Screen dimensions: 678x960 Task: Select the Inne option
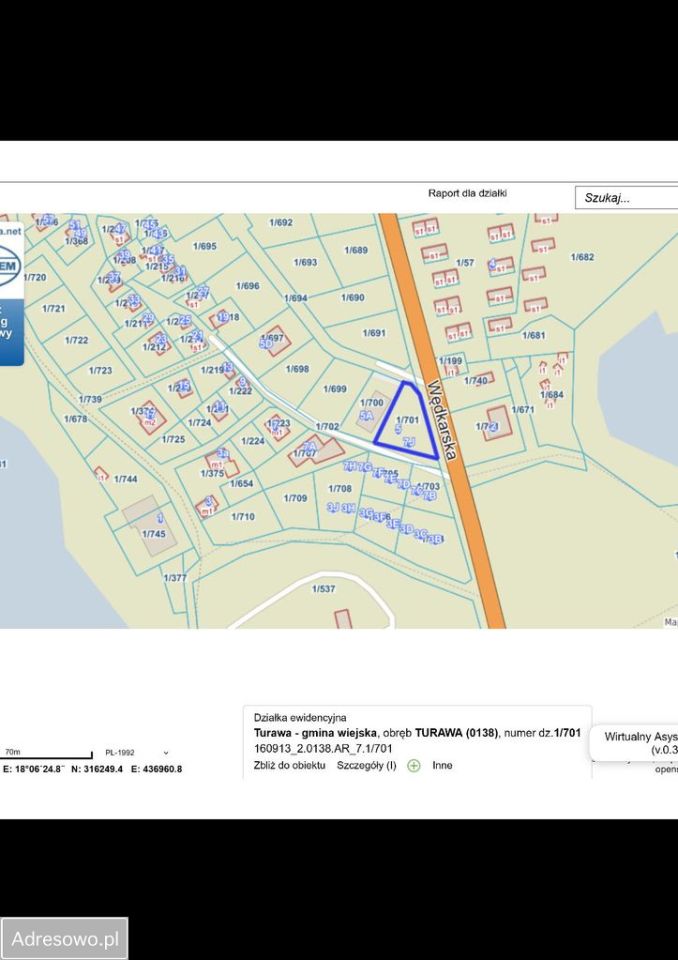point(442,765)
